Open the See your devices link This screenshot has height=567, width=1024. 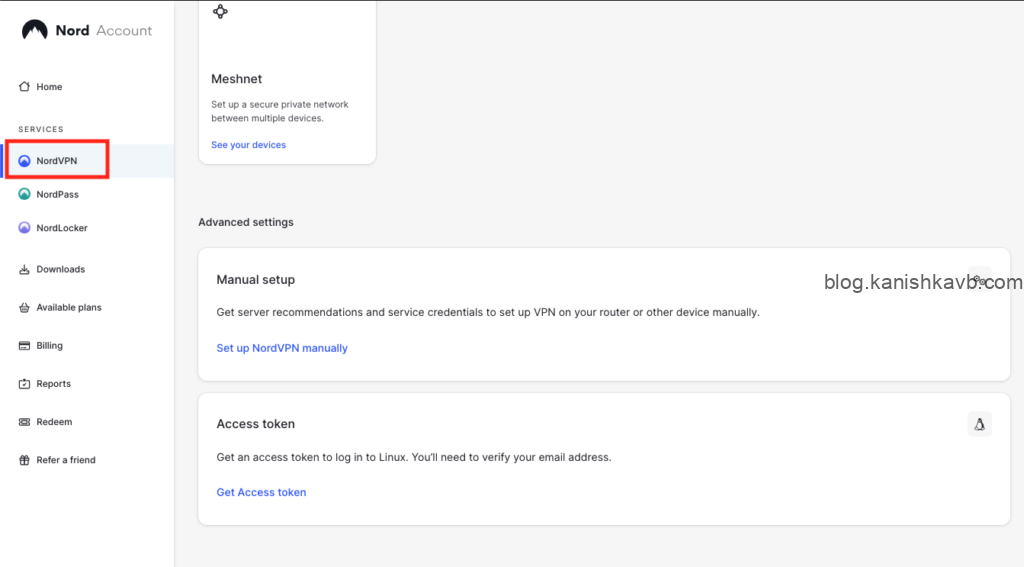pos(248,145)
